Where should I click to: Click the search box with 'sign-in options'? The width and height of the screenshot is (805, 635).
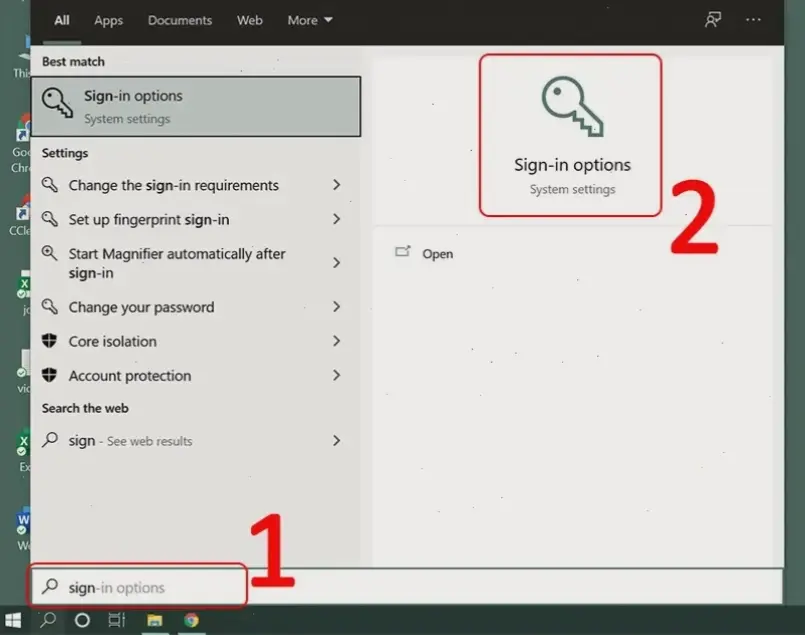click(x=140, y=587)
